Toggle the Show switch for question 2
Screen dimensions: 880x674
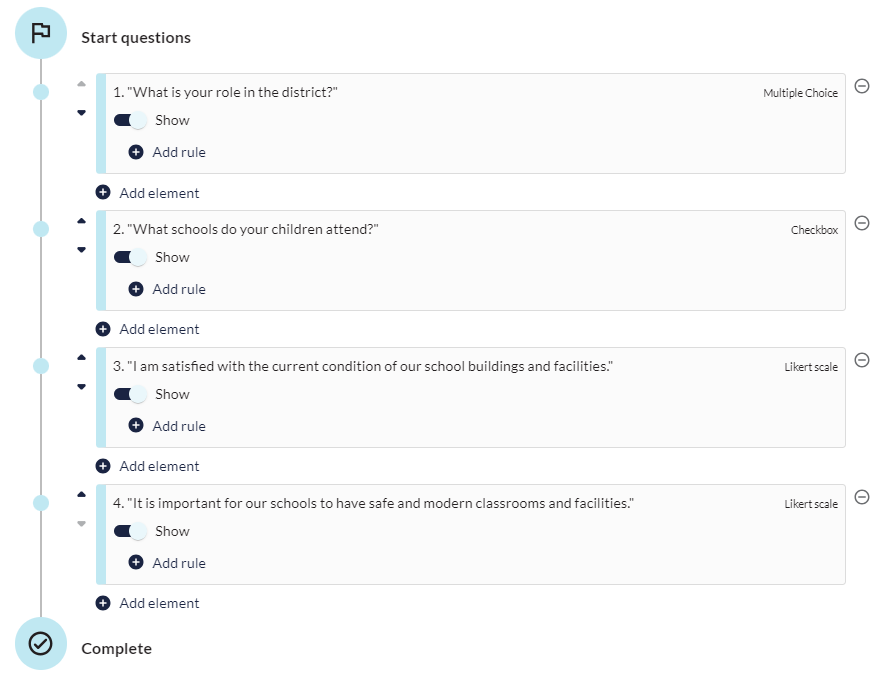coord(130,257)
